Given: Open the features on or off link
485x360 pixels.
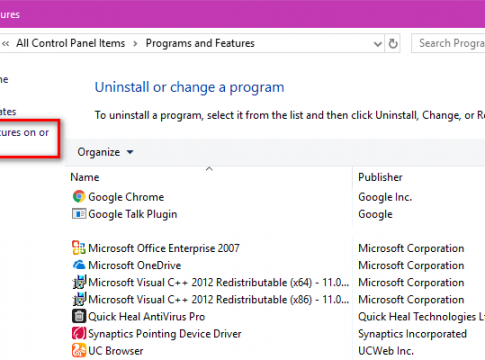Looking at the screenshot, I should pyautogui.click(x=24, y=132).
